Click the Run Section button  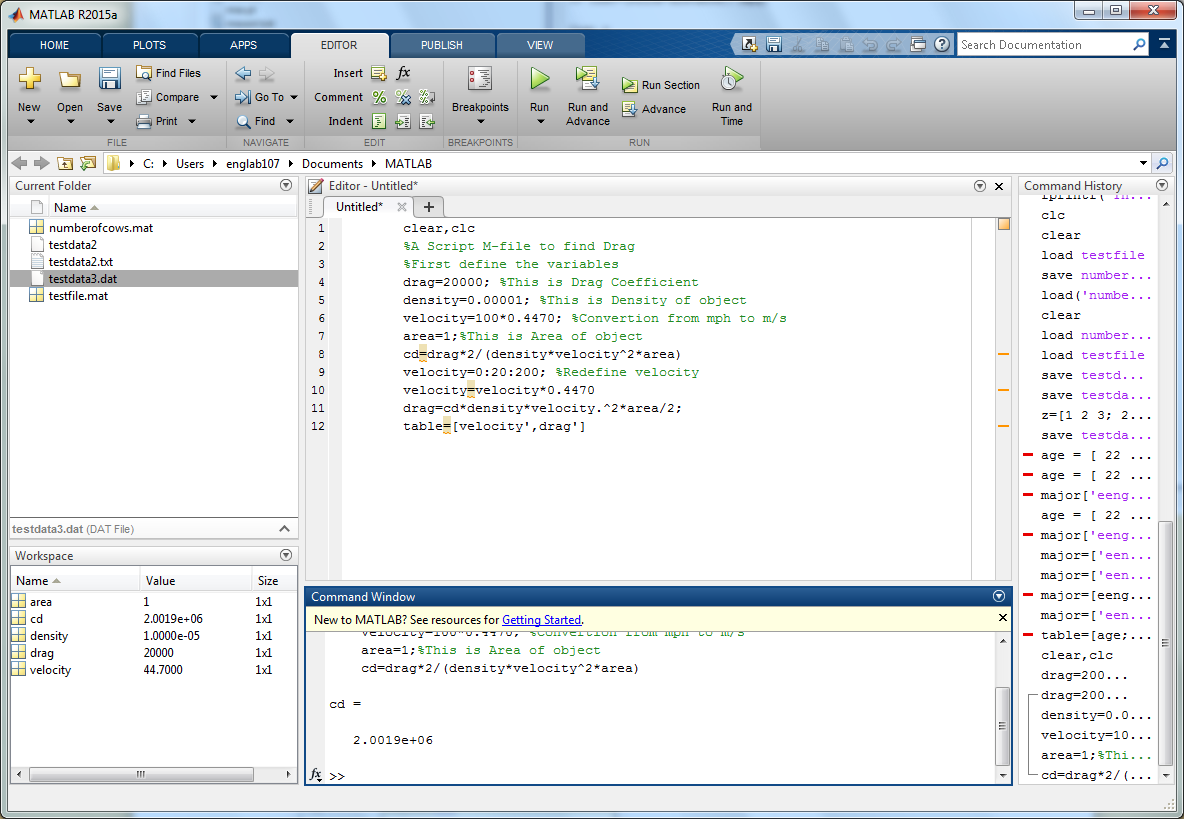click(x=660, y=85)
